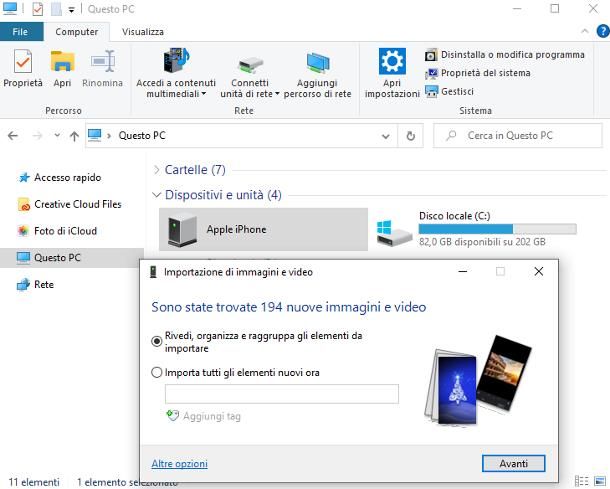610x489 pixels.
Task: Select Rete in sidebar
Action: pos(35,284)
